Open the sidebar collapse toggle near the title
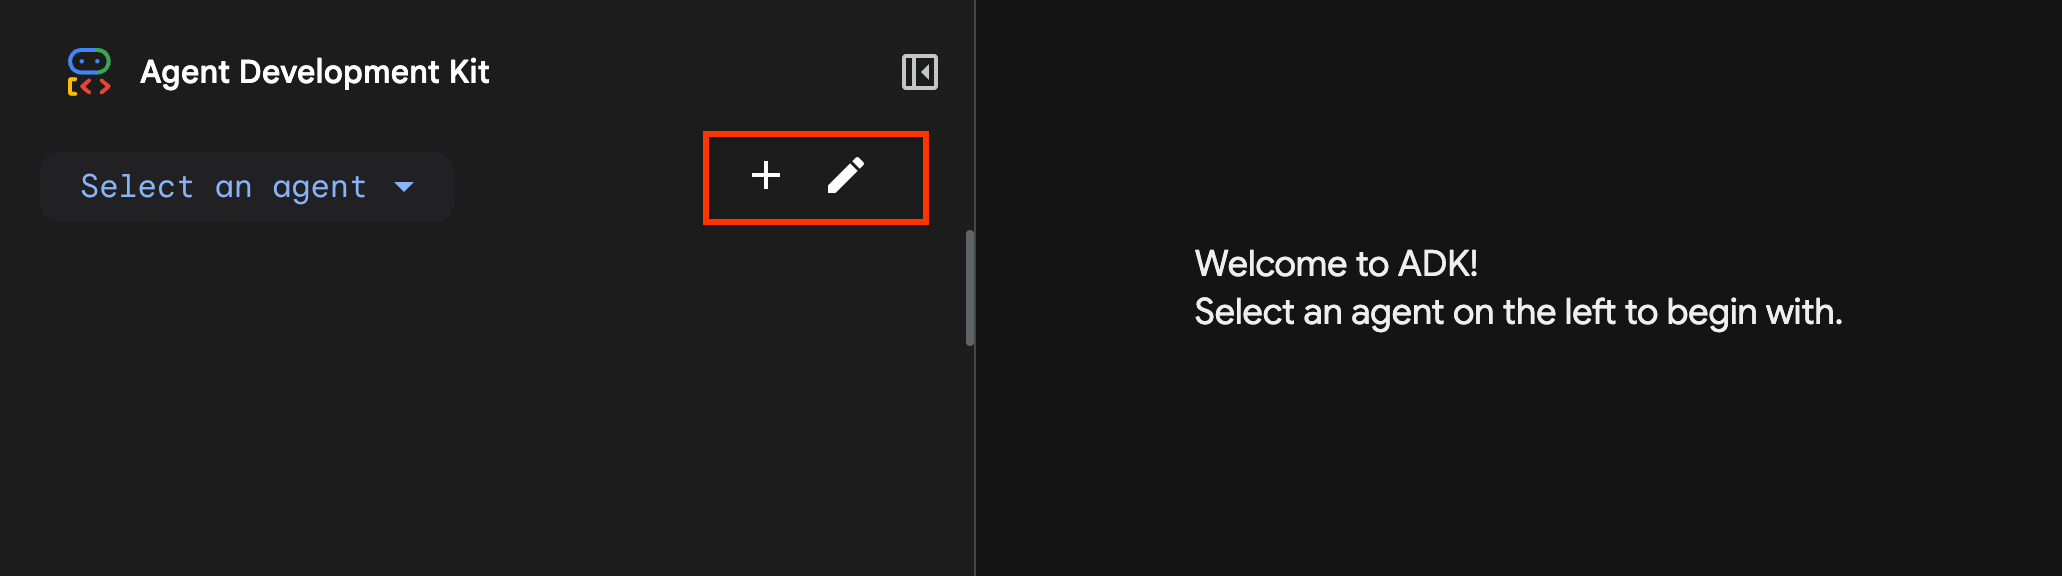Viewport: 2062px width, 576px height. pyautogui.click(x=920, y=71)
